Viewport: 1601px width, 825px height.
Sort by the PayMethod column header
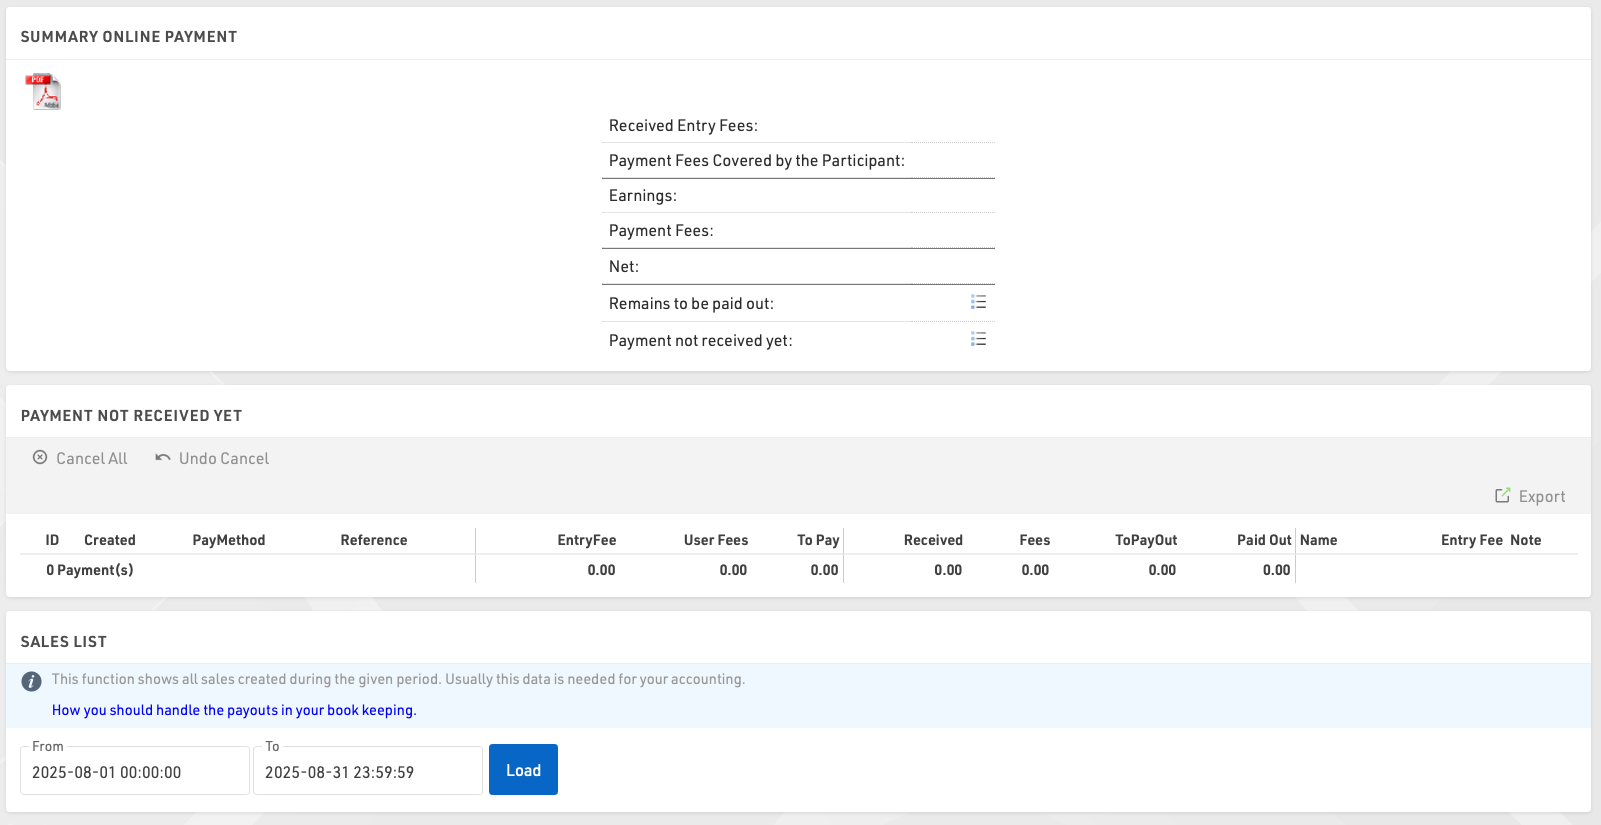[229, 540]
